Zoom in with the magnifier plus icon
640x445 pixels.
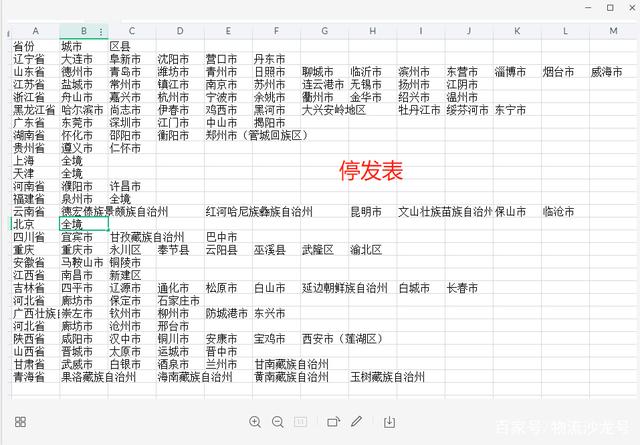click(255, 422)
